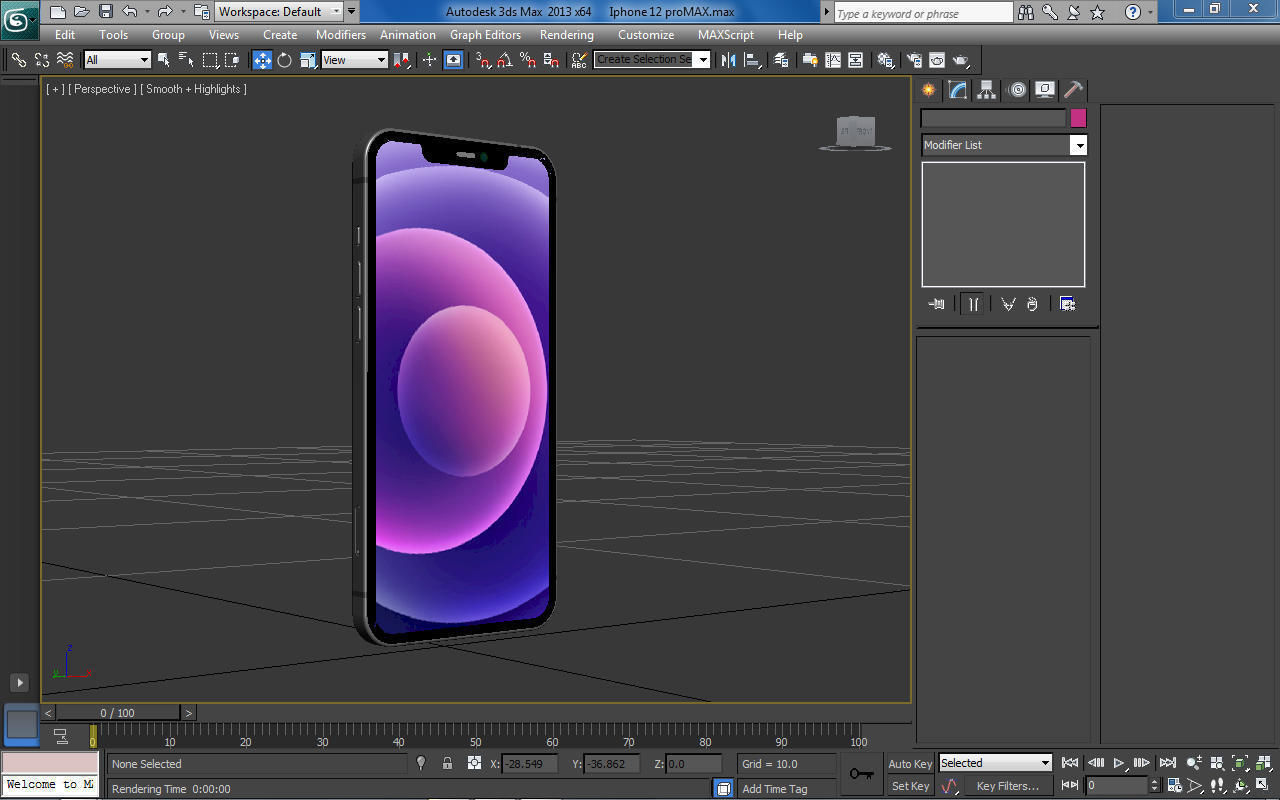The height and width of the screenshot is (800, 1280).
Task: Toggle Absolute/Offset transform type-in mode
Action: pos(475,763)
